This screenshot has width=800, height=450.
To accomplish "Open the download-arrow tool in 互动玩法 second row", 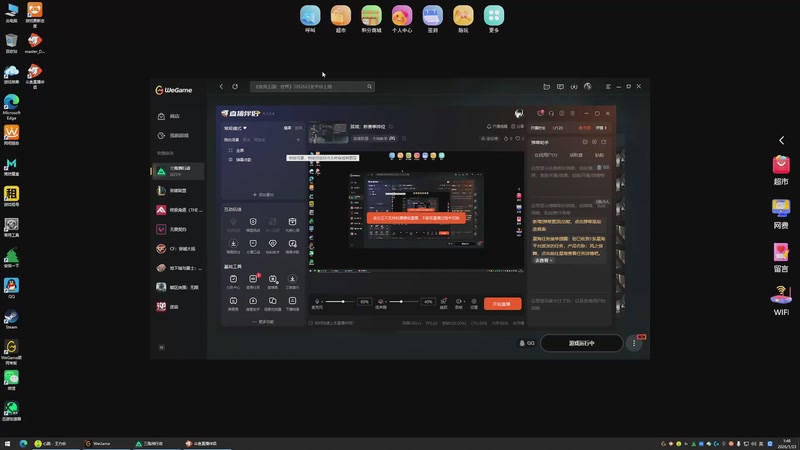I will (x=233, y=246).
